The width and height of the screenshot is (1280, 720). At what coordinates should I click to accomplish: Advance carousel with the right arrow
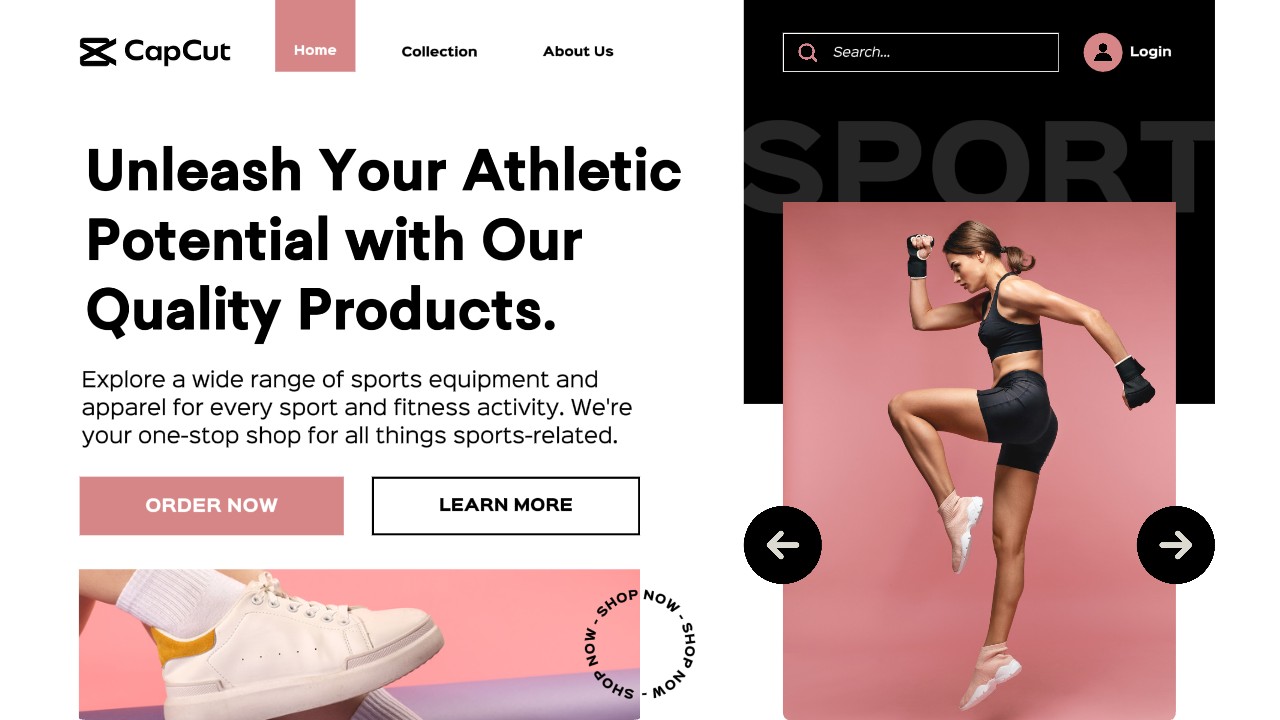(1176, 545)
